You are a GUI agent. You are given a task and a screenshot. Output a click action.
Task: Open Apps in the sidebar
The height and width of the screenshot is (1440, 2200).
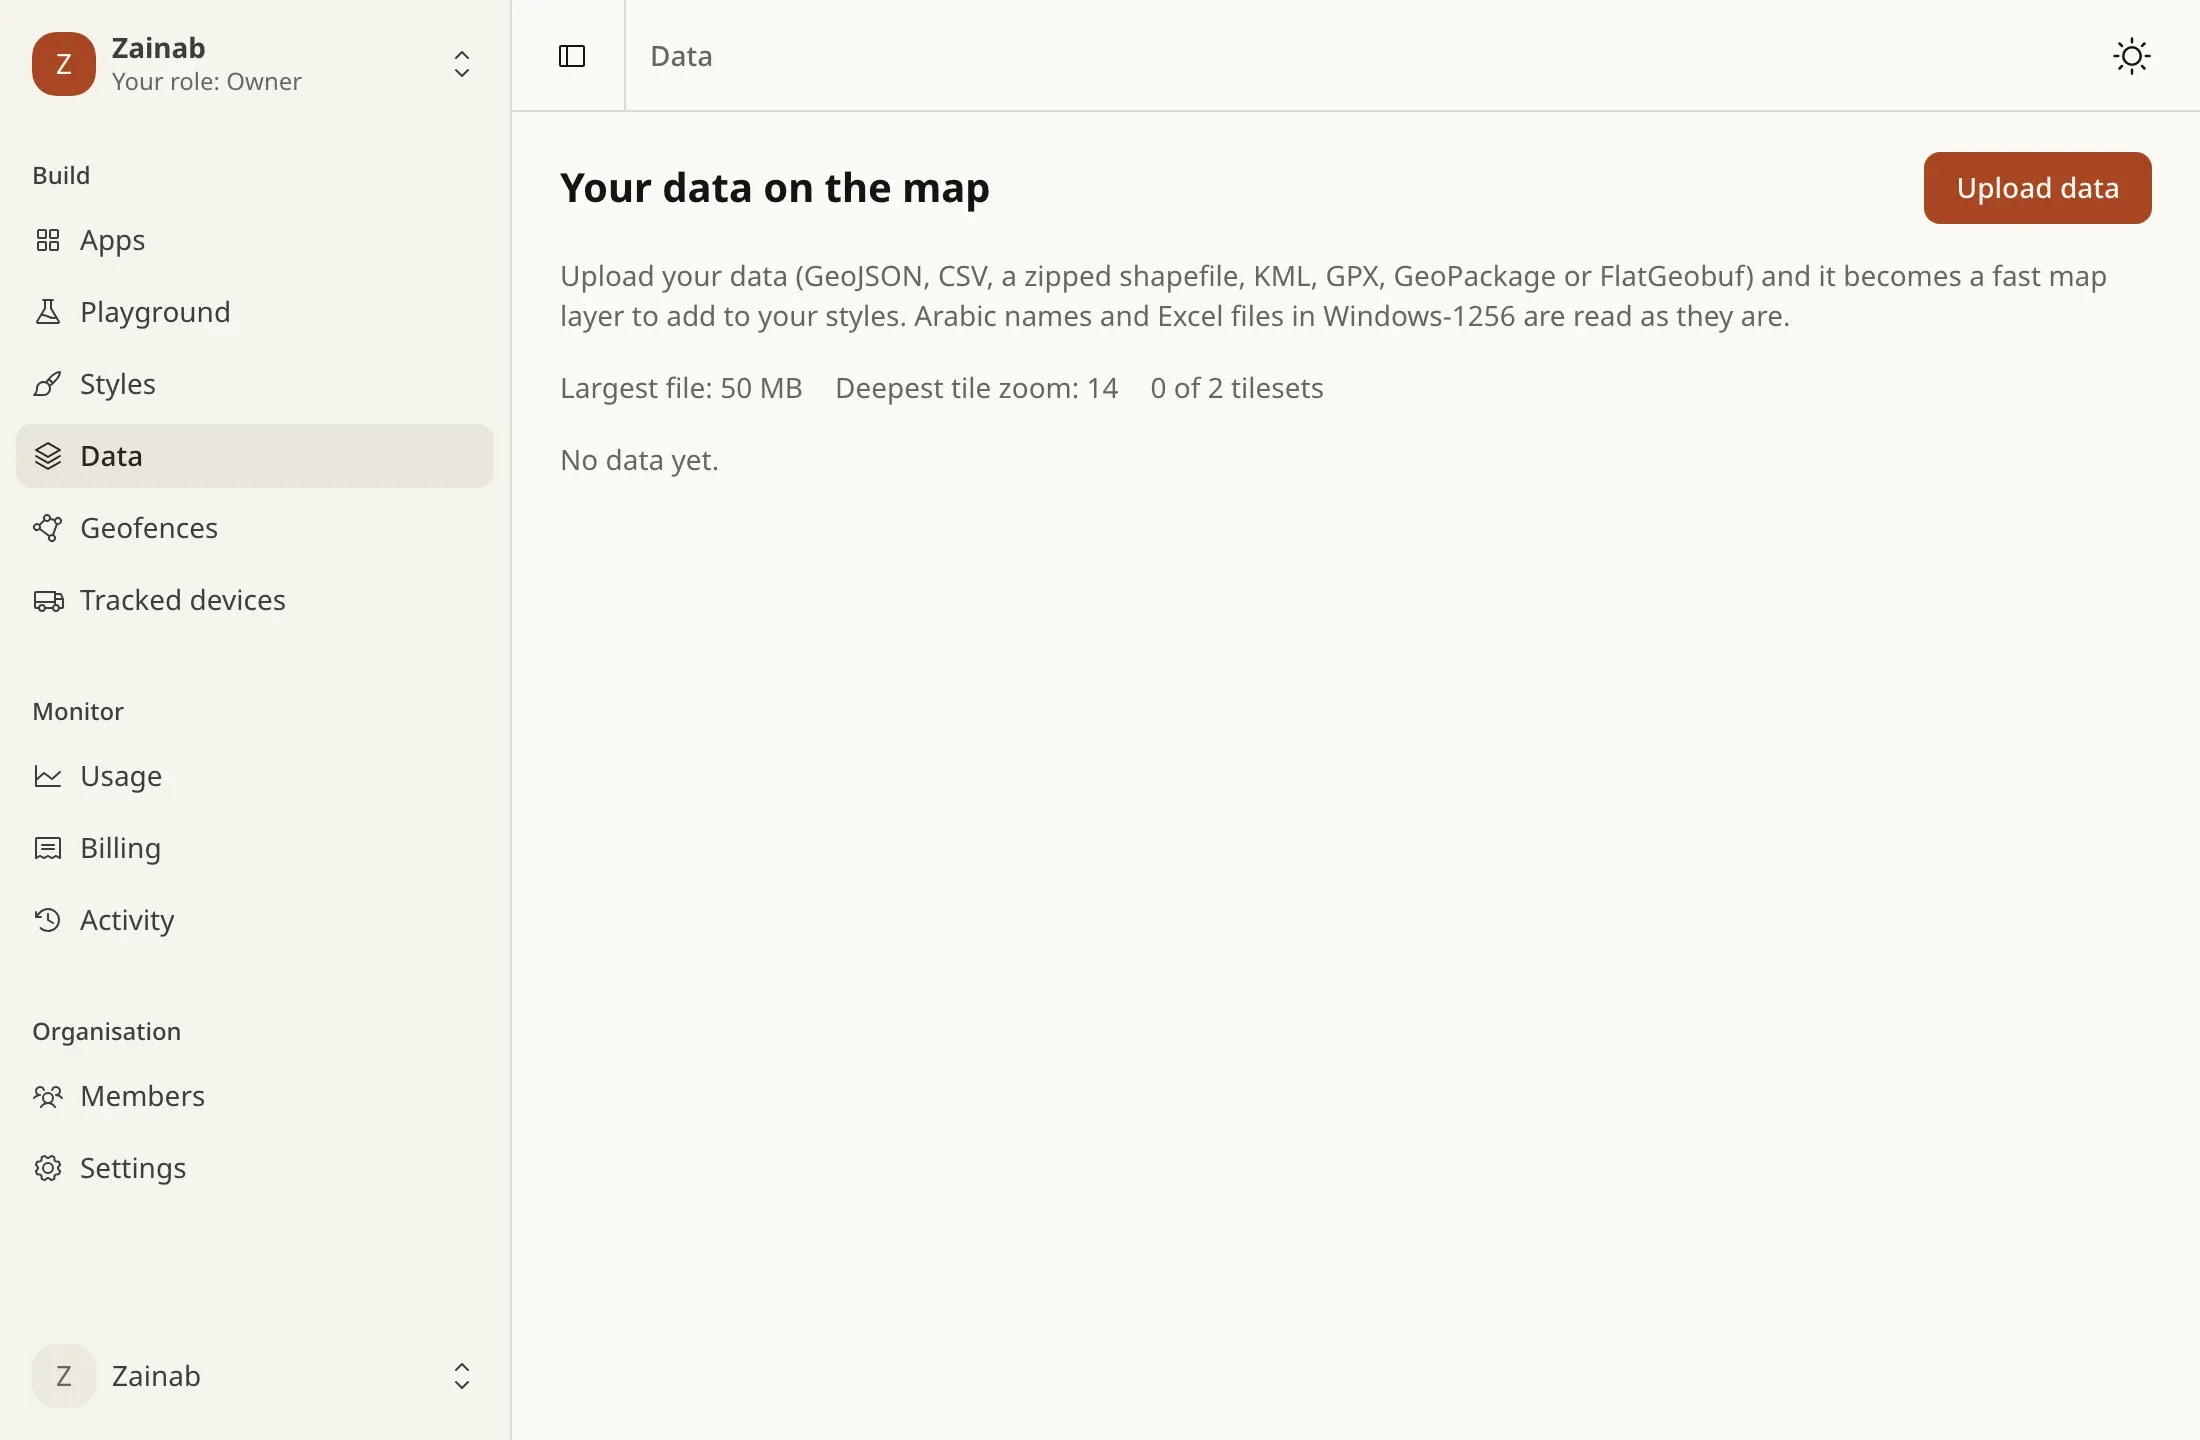coord(255,240)
